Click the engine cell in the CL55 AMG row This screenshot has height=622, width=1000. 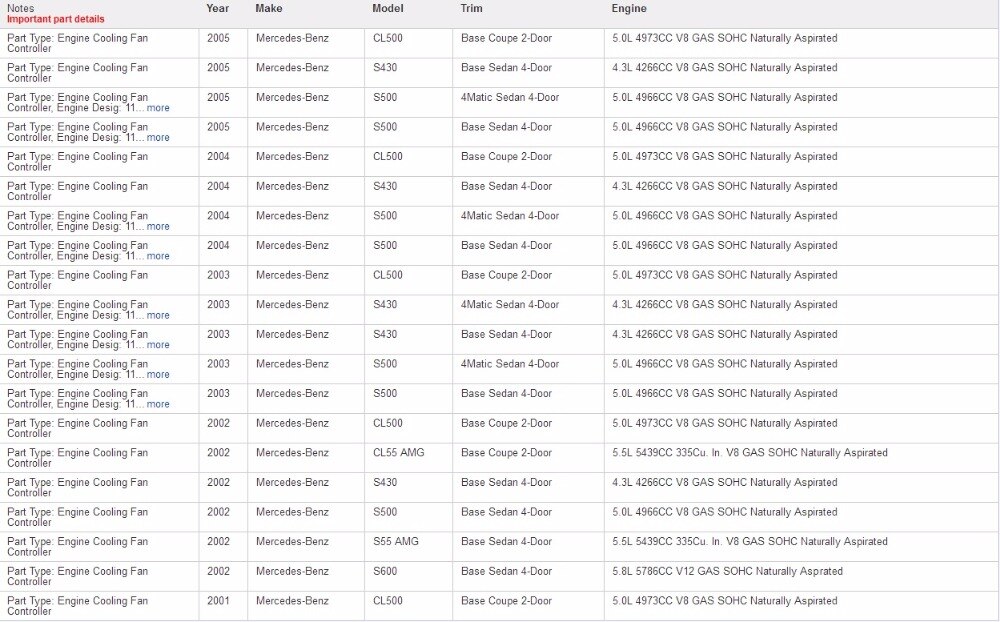750,452
